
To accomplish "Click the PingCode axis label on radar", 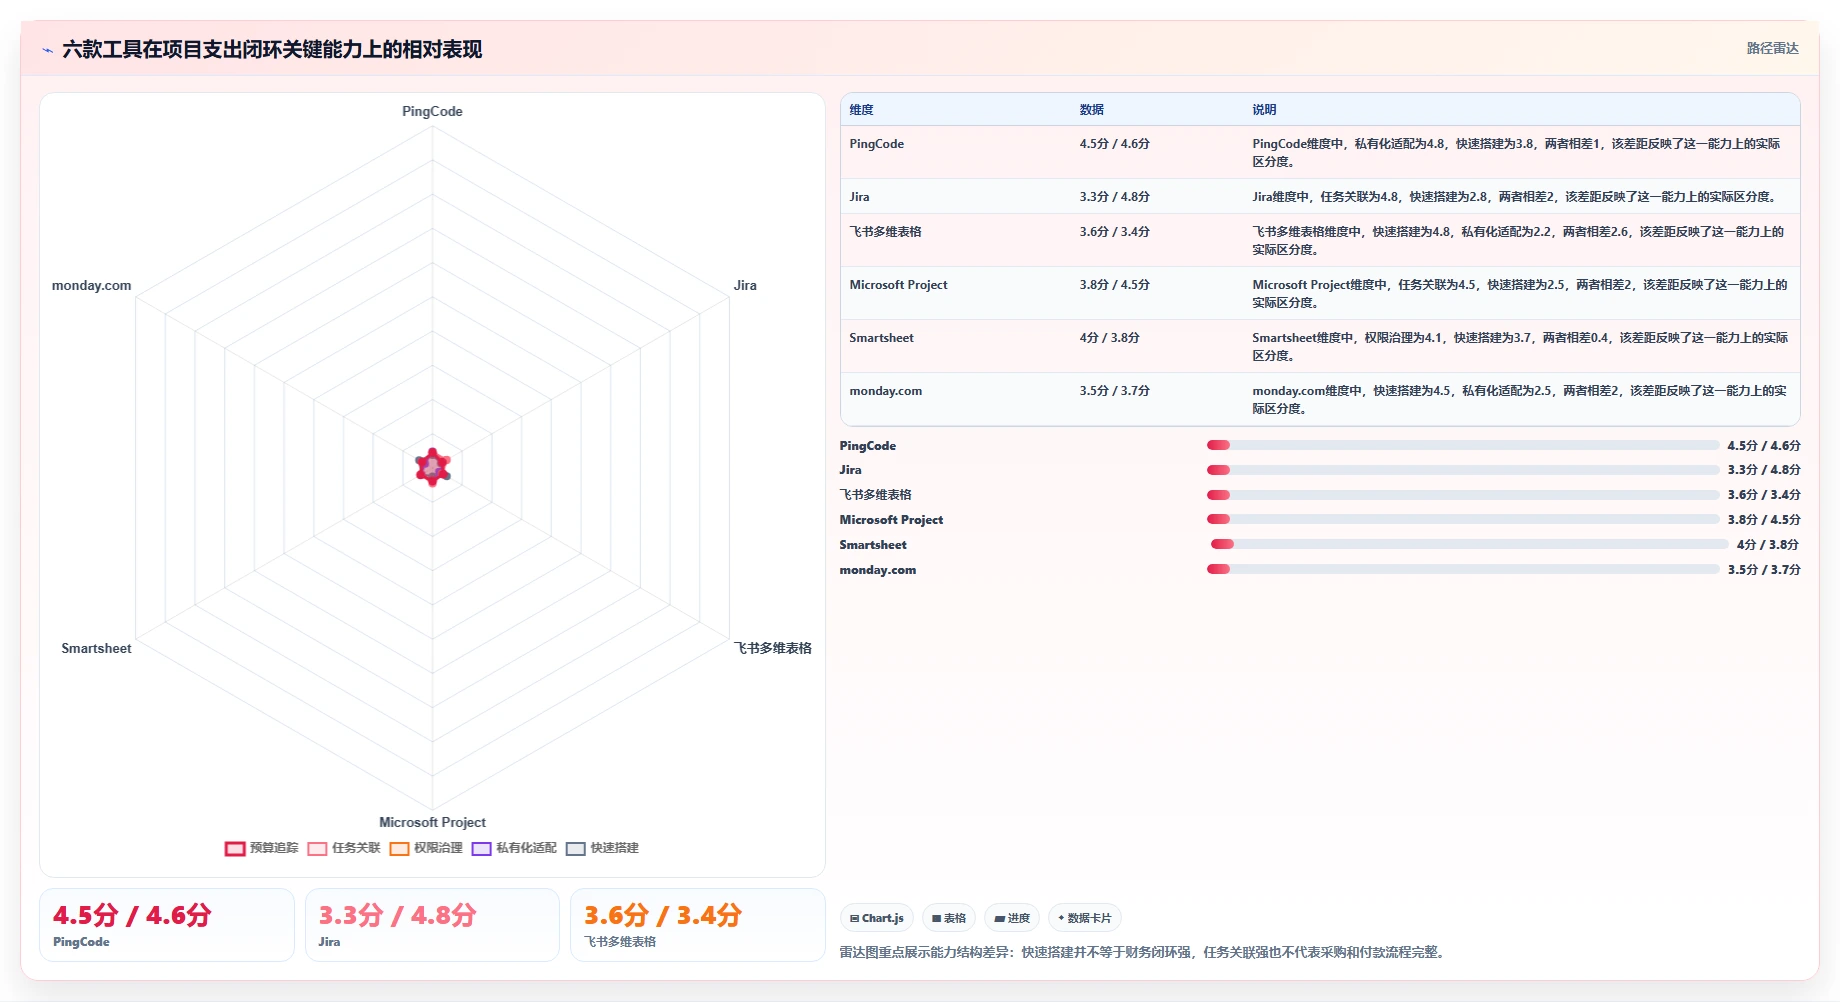I will (432, 112).
